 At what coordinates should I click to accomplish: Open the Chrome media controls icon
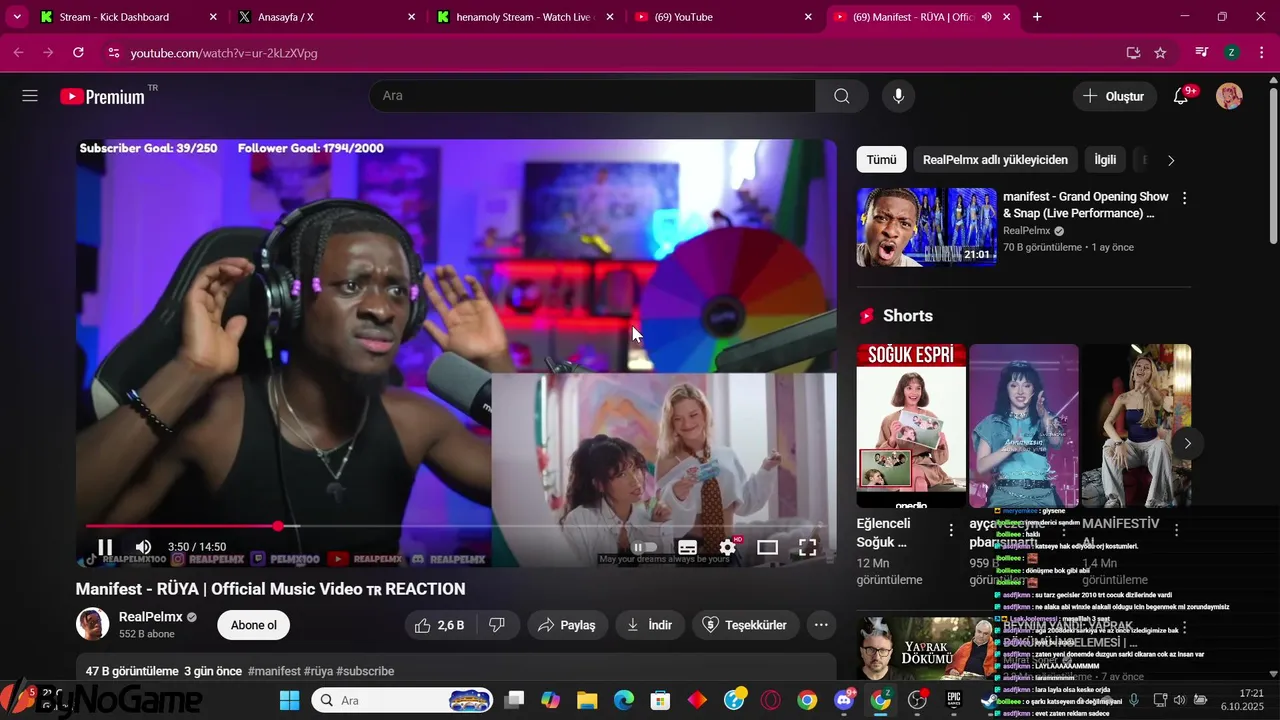click(x=1202, y=53)
